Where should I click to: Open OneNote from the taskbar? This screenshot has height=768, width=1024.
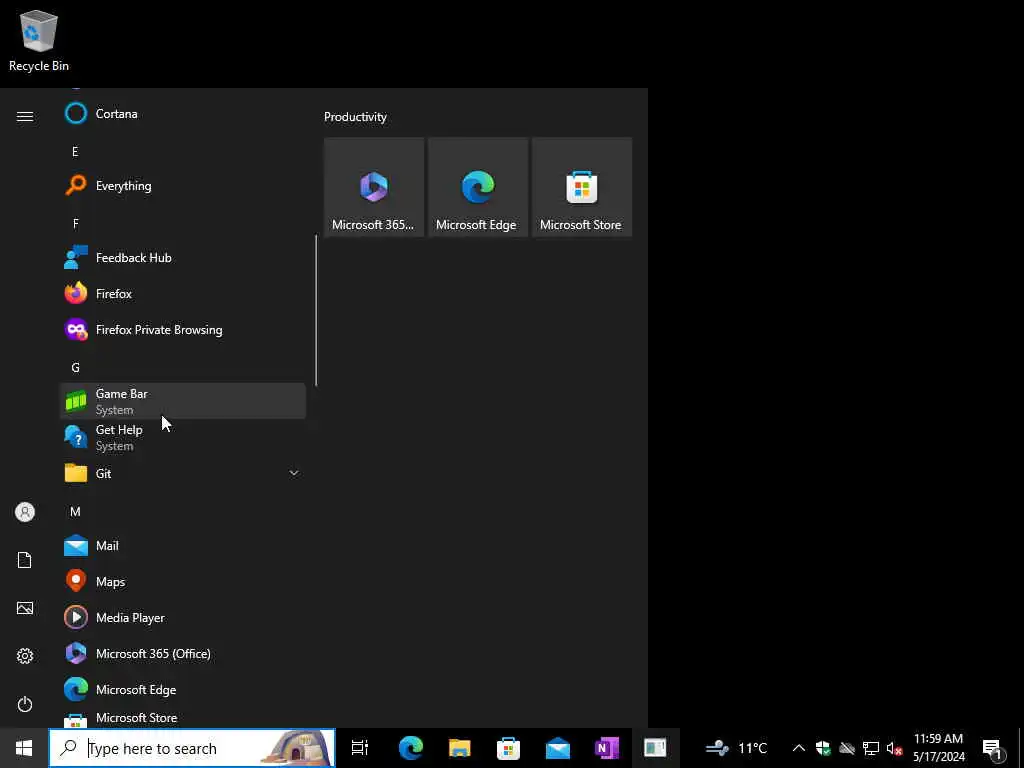607,748
